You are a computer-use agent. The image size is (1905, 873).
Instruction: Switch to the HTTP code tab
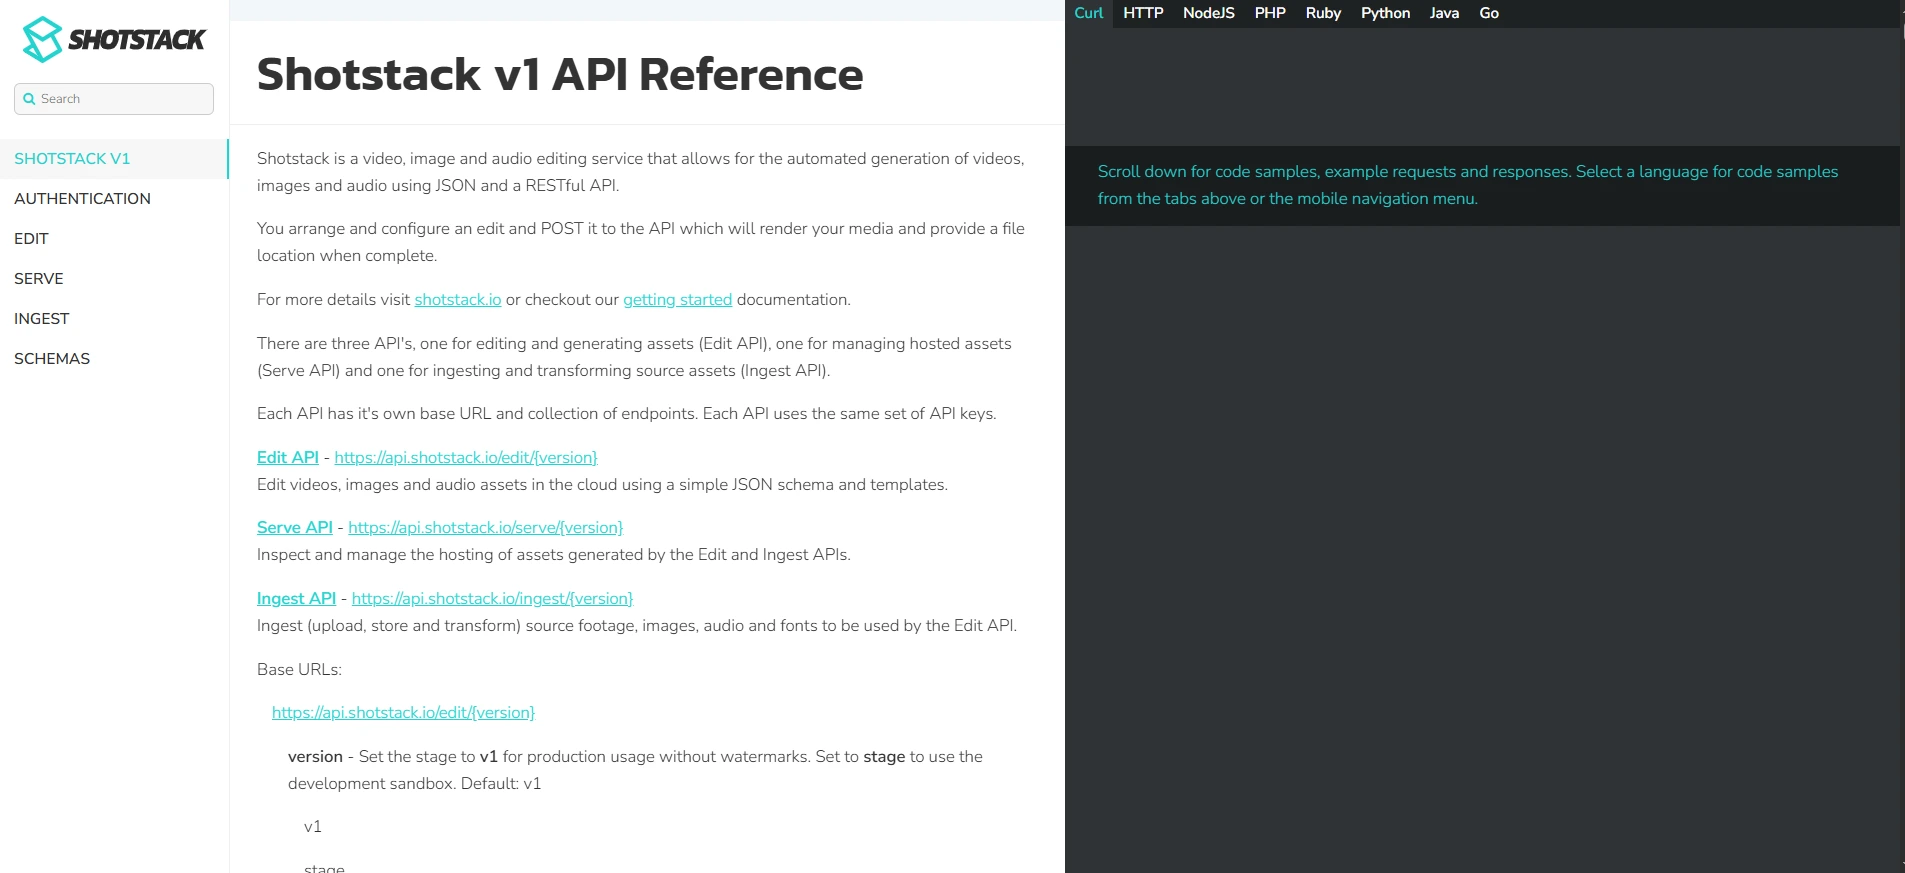[x=1143, y=13]
